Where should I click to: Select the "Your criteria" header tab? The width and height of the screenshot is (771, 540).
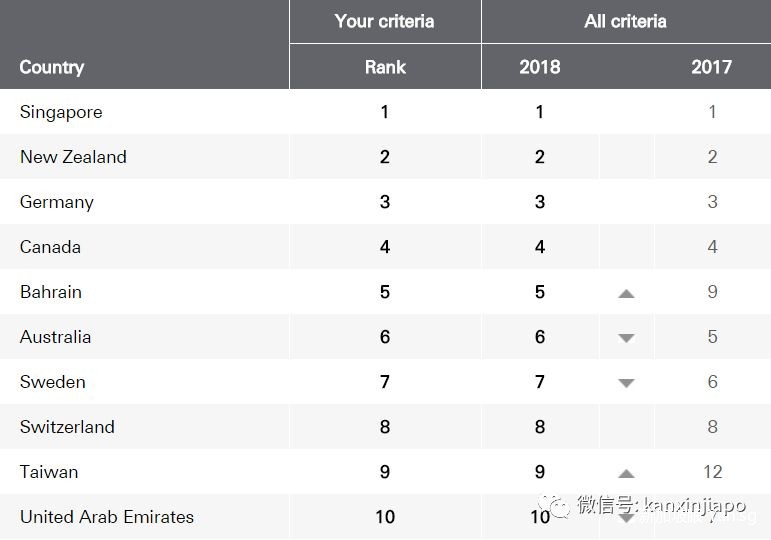coord(385,21)
